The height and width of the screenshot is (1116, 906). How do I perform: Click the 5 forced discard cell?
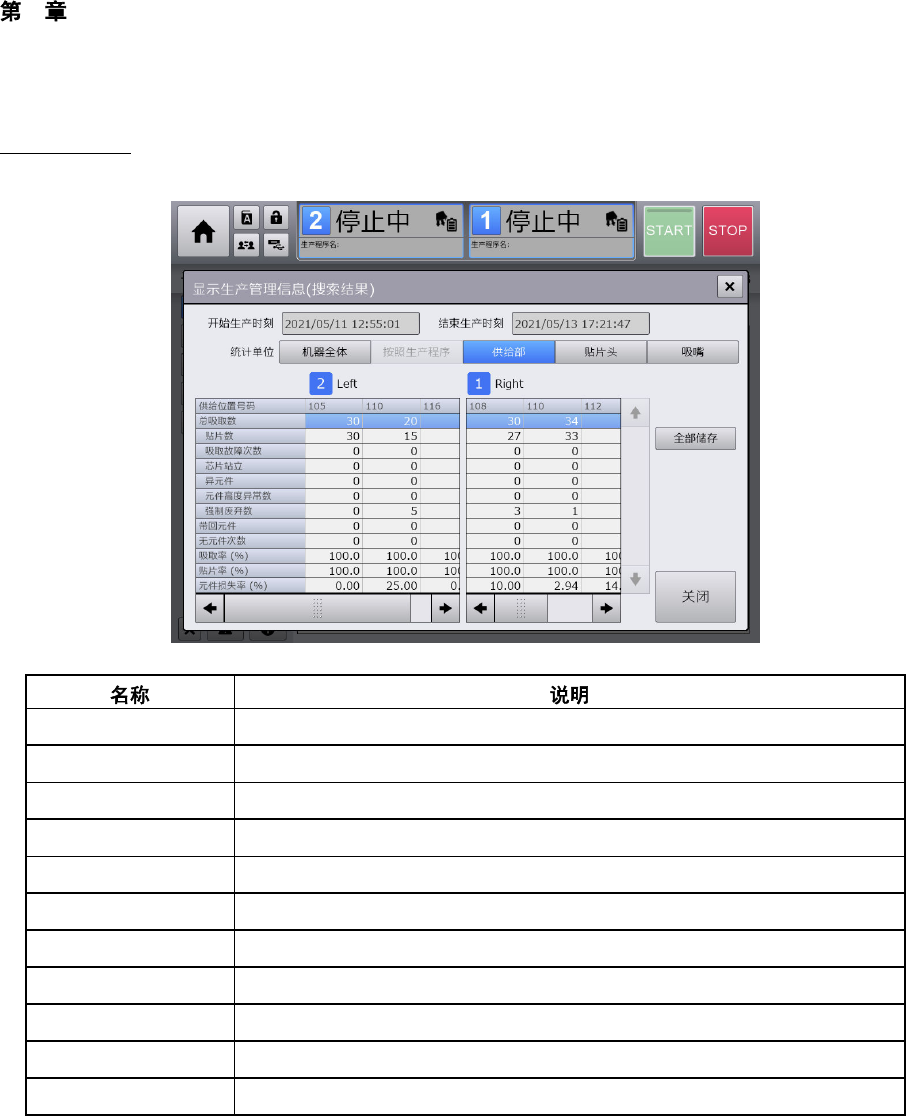391,510
